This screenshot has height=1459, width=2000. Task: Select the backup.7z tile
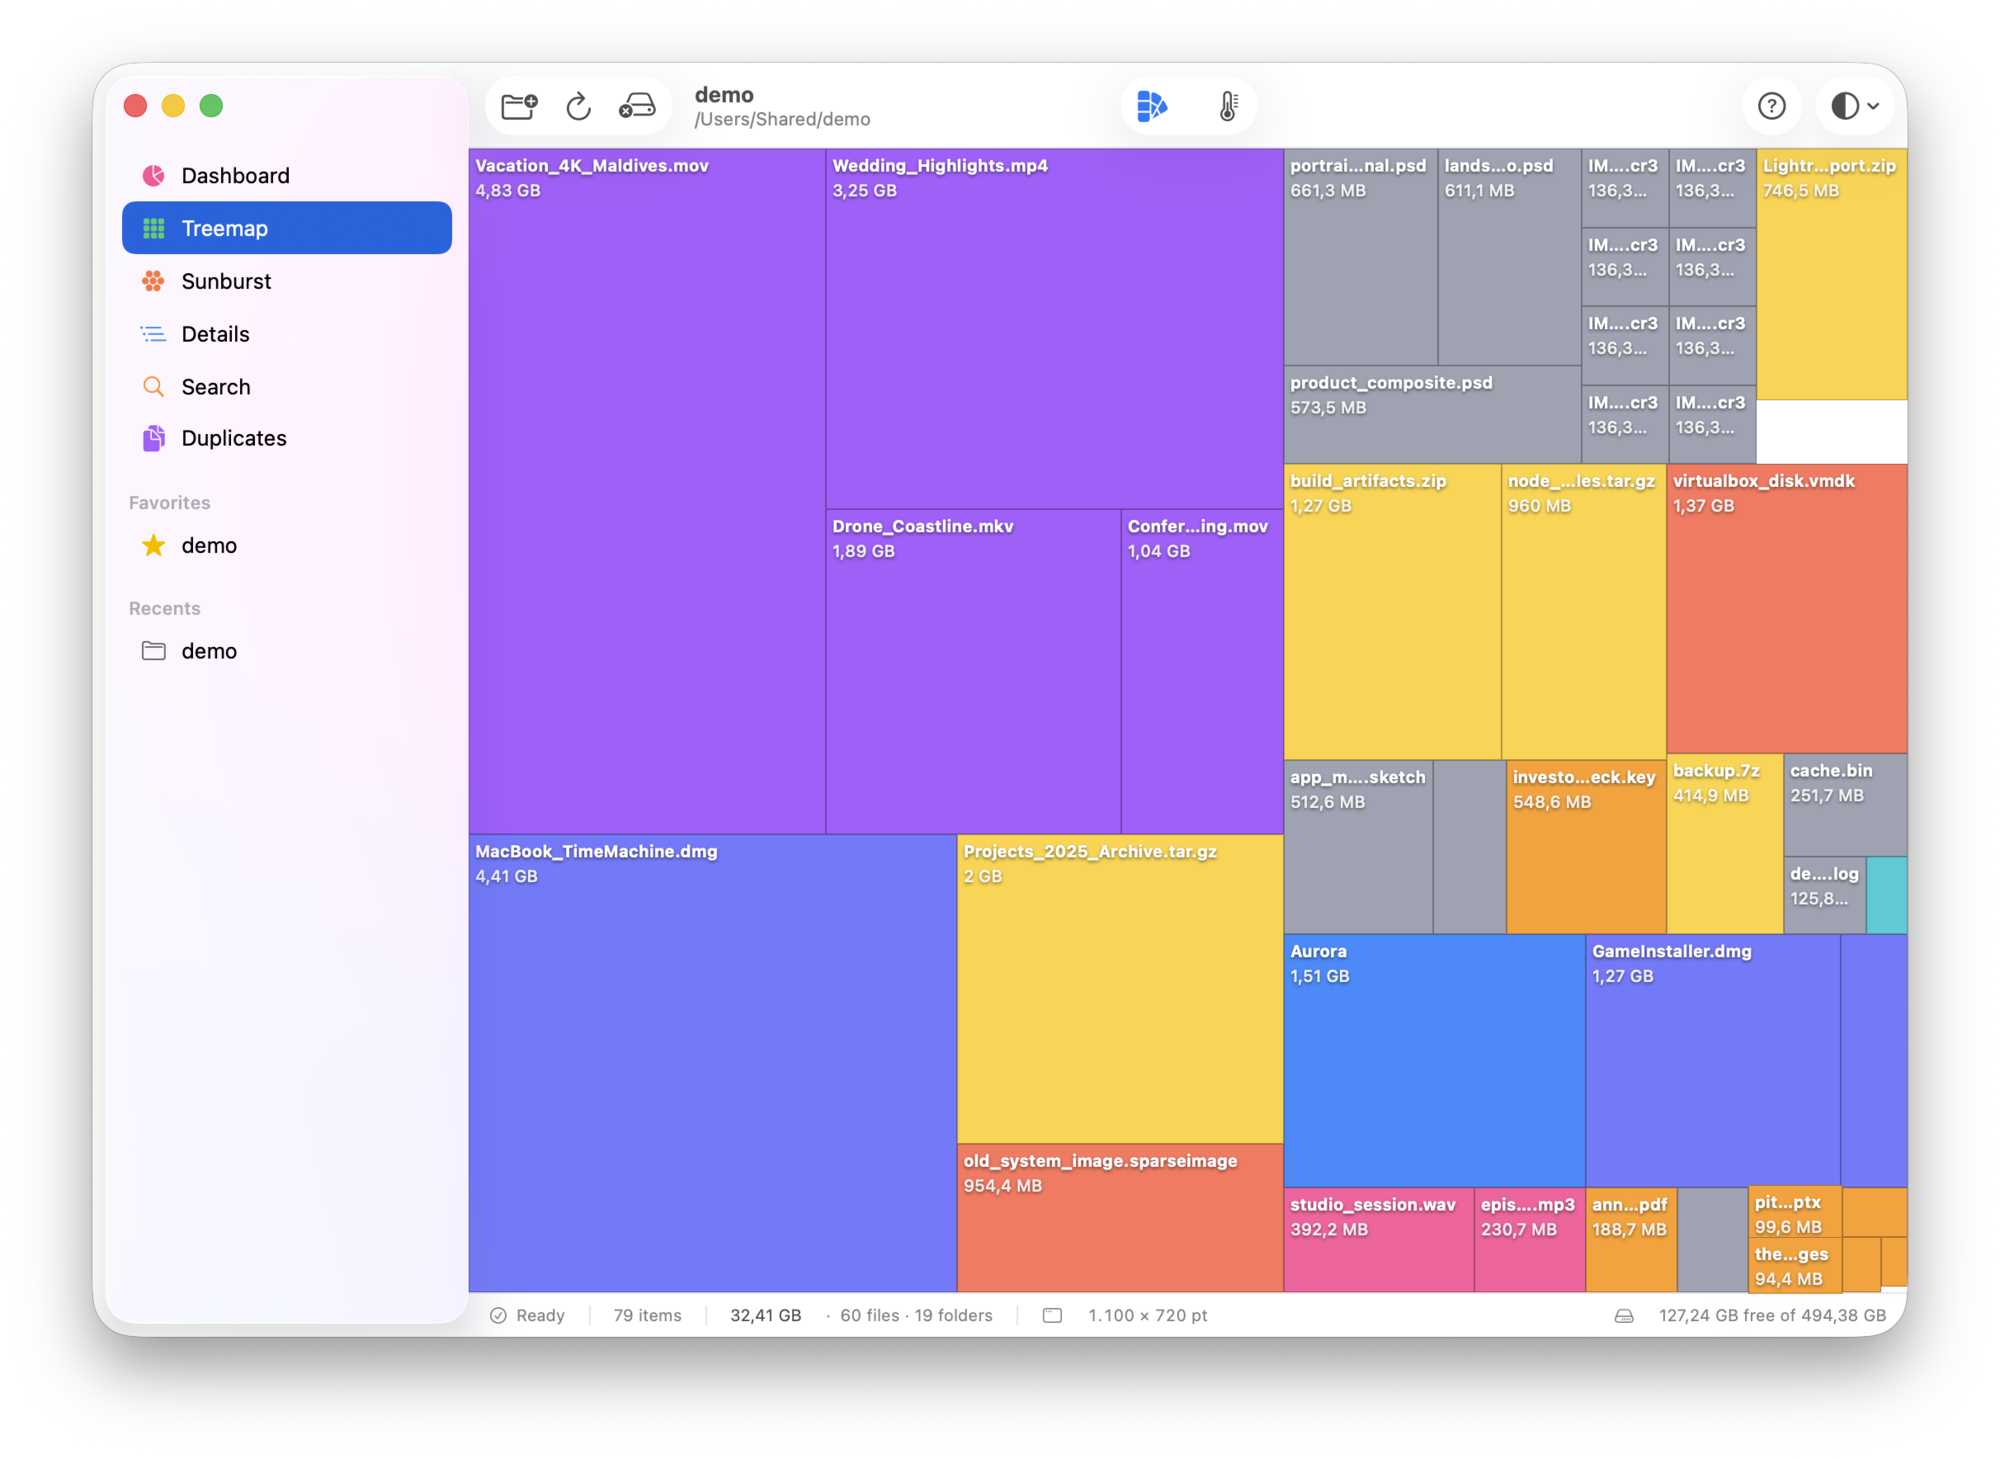point(1725,844)
